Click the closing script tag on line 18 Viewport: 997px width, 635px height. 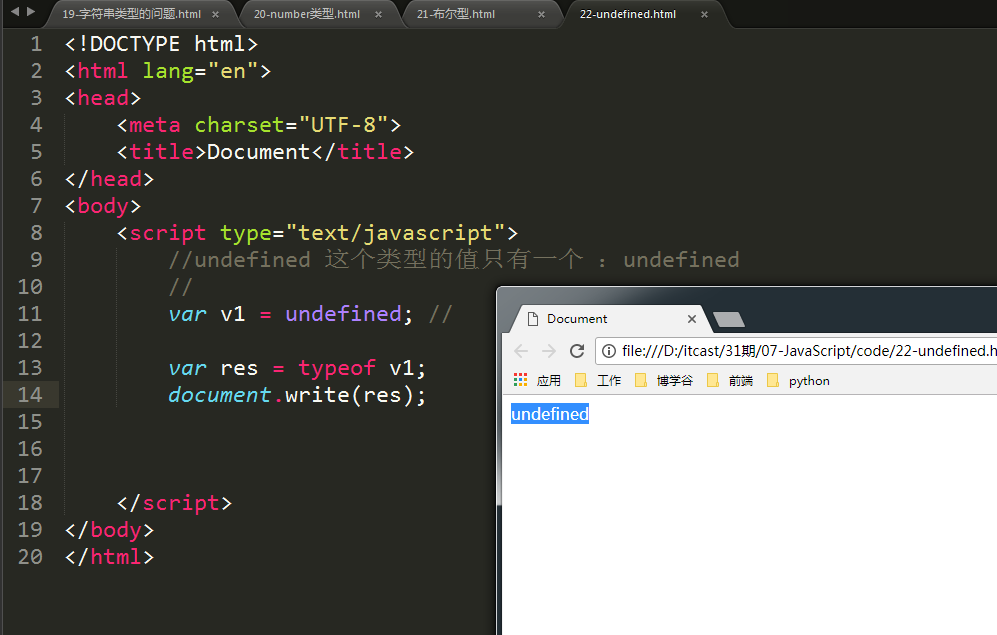(x=174, y=503)
